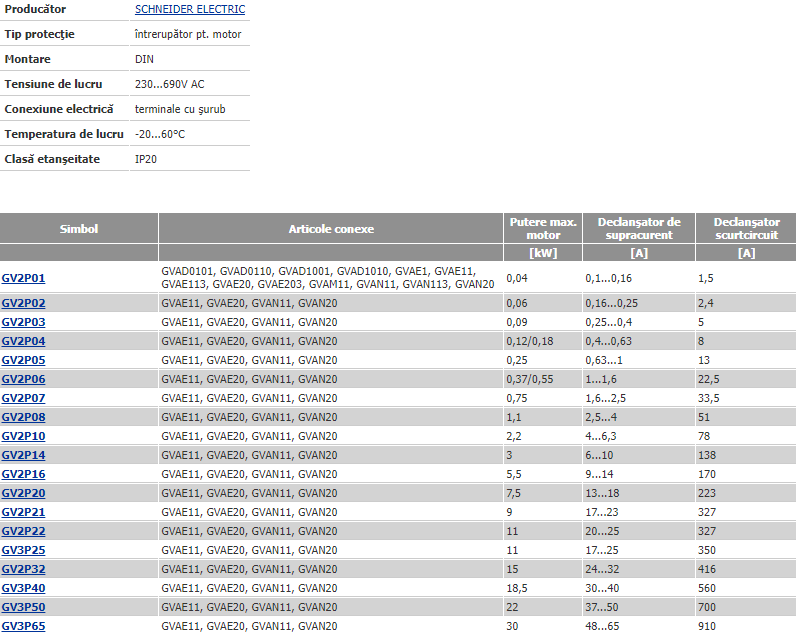The height and width of the screenshot is (633, 796).
Task: Select the [kW] unit cell
Action: (543, 253)
